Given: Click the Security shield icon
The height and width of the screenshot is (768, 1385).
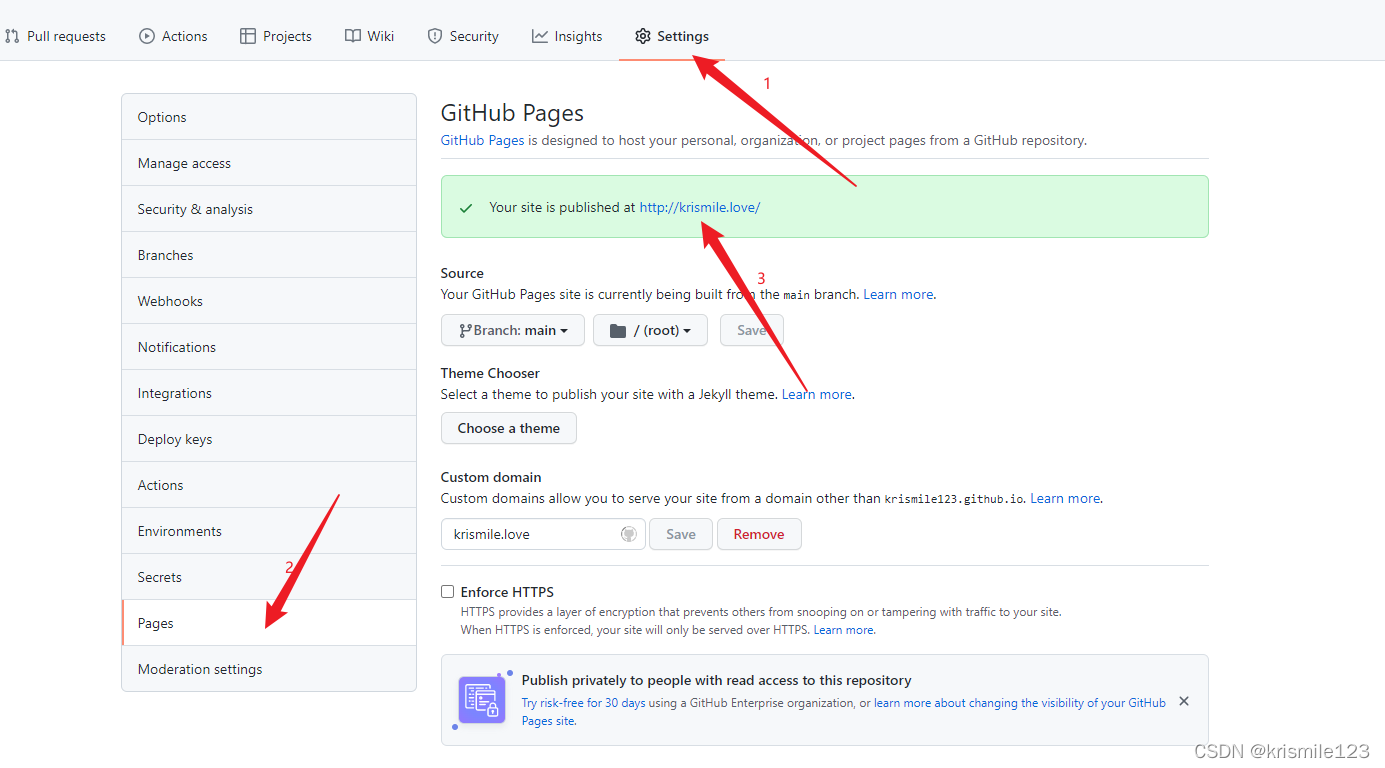Looking at the screenshot, I should point(435,36).
